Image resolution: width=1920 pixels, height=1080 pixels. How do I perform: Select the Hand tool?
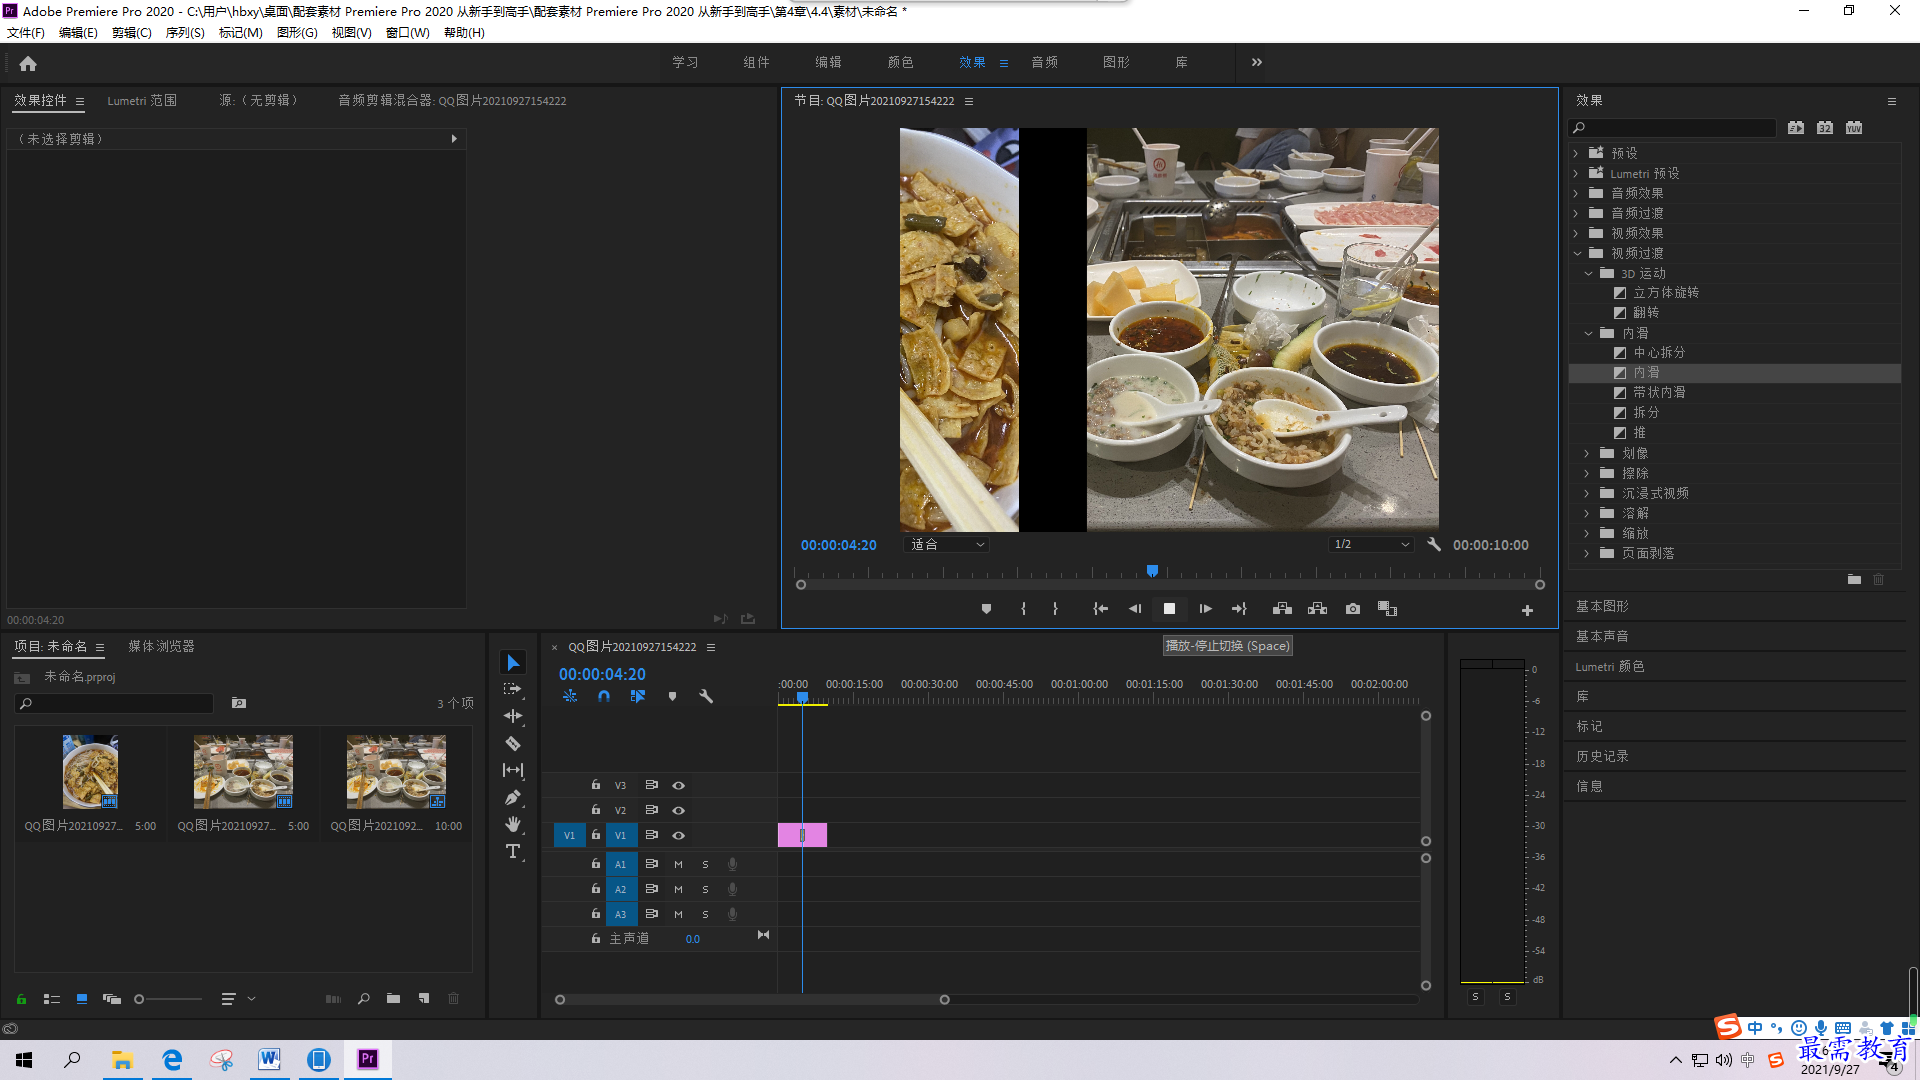[x=513, y=824]
